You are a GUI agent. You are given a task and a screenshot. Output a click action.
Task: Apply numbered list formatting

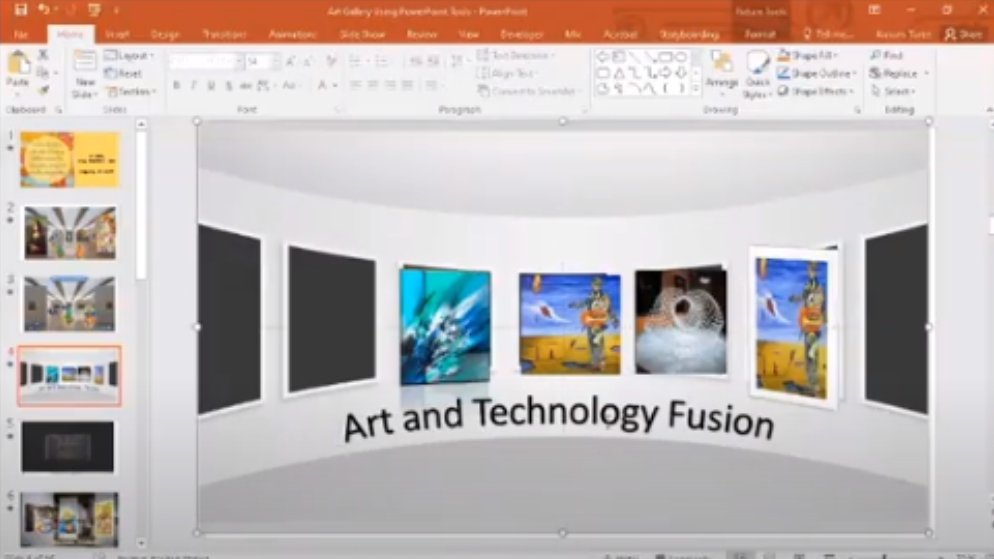tap(382, 61)
